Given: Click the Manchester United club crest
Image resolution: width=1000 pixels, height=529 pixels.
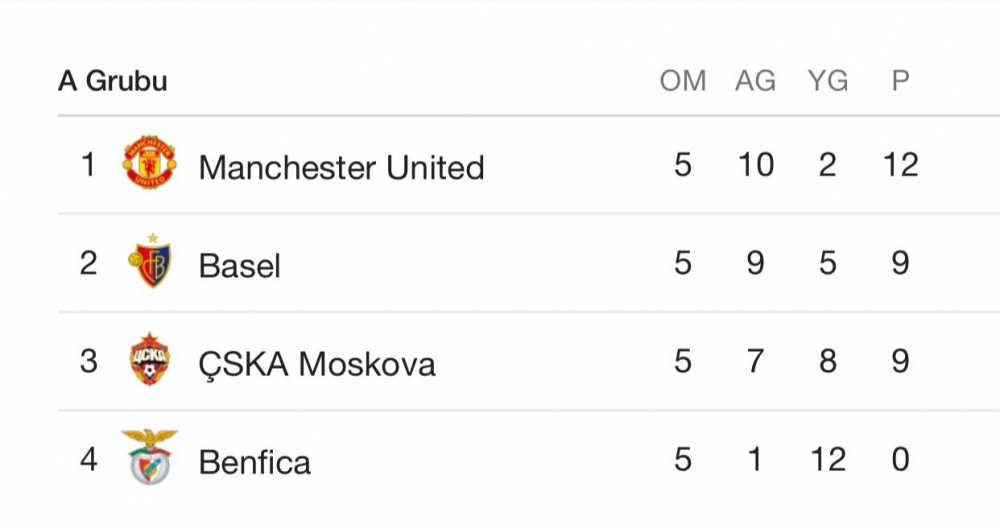Looking at the screenshot, I should click(150, 164).
